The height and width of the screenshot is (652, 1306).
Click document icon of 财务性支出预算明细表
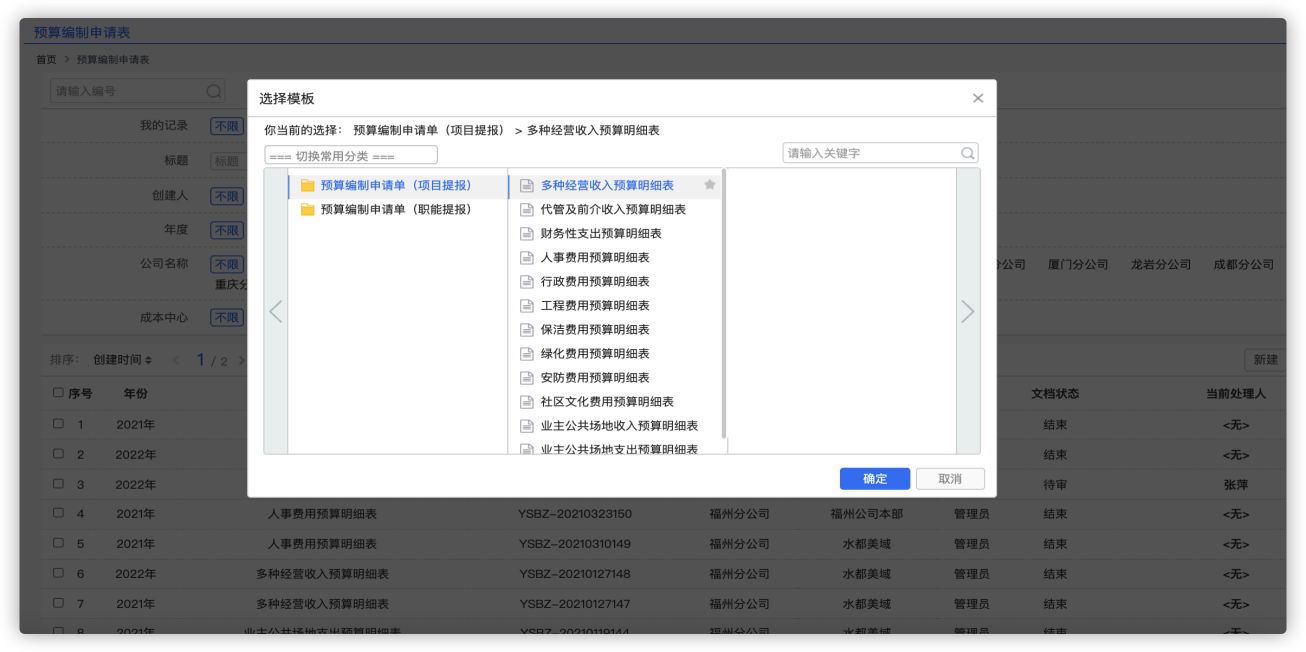(527, 234)
